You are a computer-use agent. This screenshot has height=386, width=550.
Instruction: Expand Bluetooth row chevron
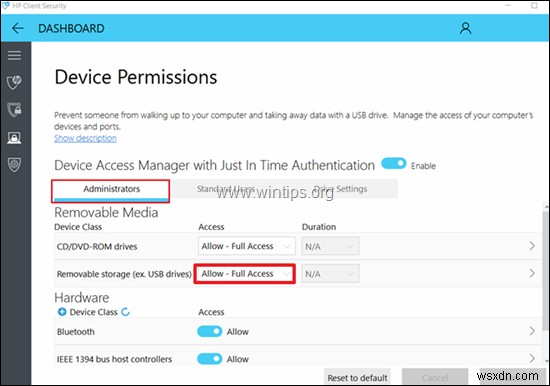coord(532,331)
